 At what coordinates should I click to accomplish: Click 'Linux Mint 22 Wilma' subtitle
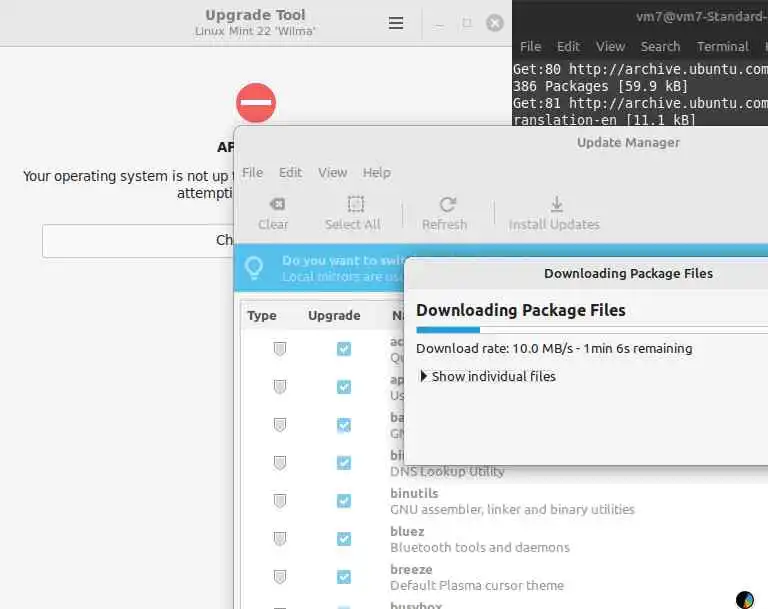point(255,31)
